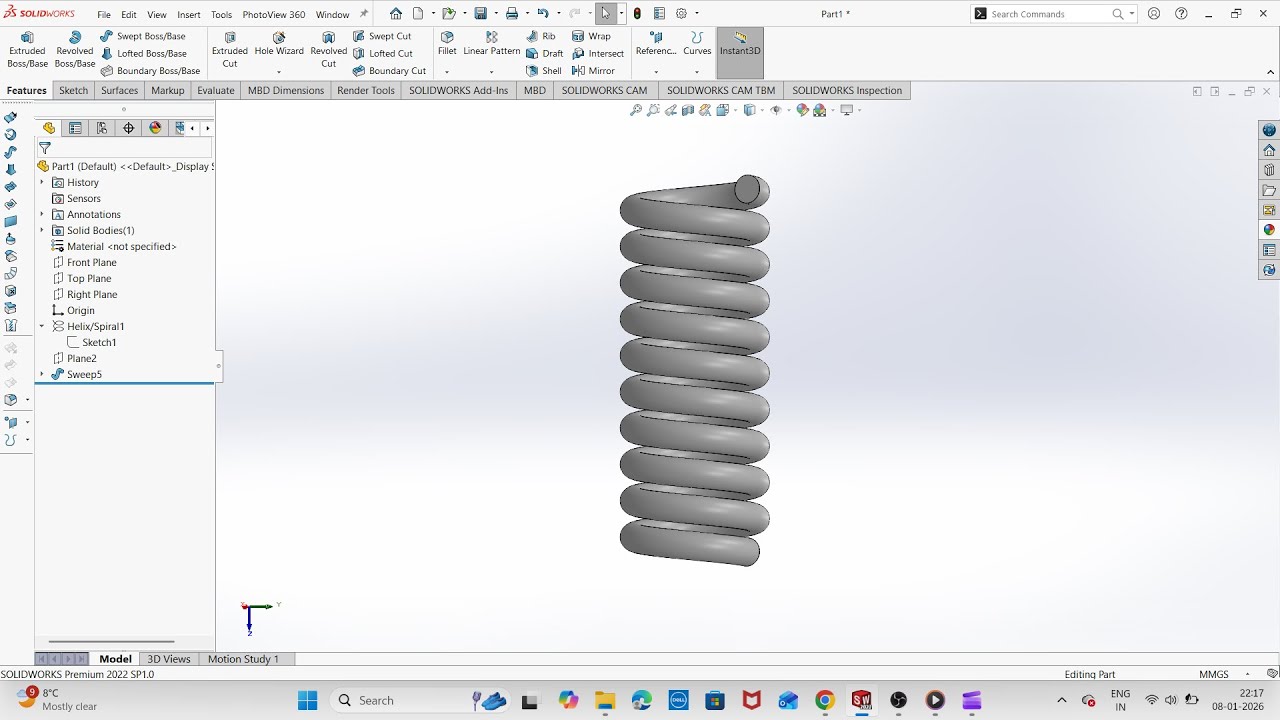Switch to the Render Tools tab
The height and width of the screenshot is (720, 1280).
pos(366,90)
